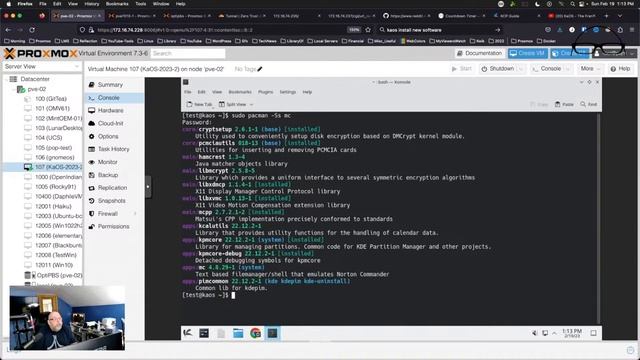Click the Chrome icon in KaOS taskbar
Viewport: 640px width, 360px height.
tap(256, 333)
